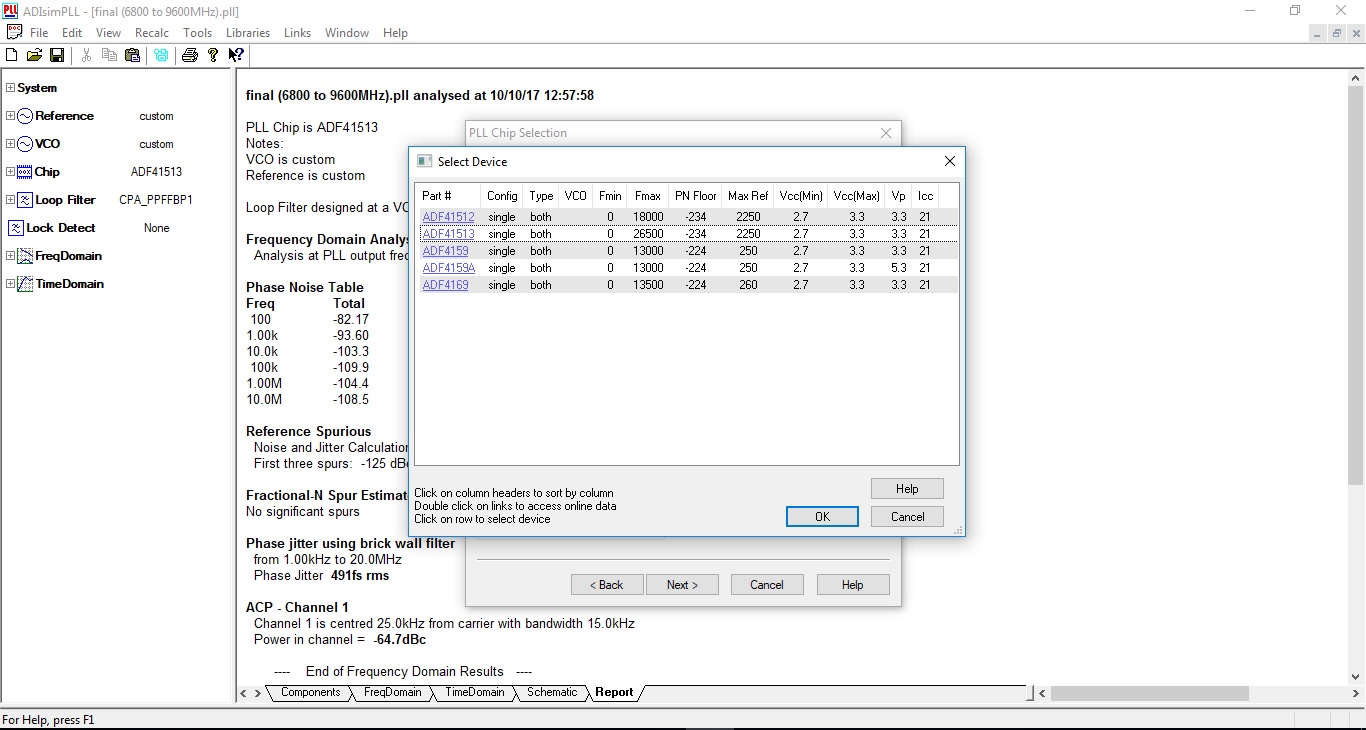The image size is (1366, 730).
Task: Open a file using the folder icon
Action: tap(34, 55)
